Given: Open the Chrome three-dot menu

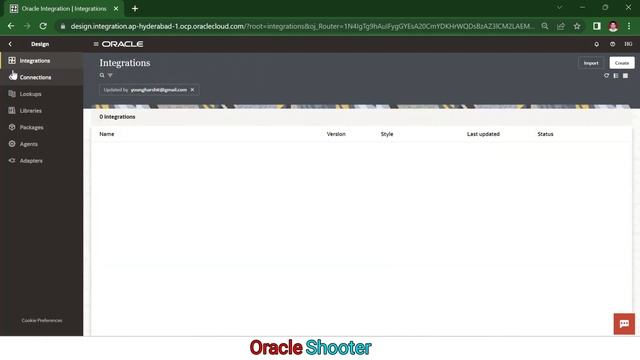Looking at the screenshot, I should pyautogui.click(x=629, y=26).
